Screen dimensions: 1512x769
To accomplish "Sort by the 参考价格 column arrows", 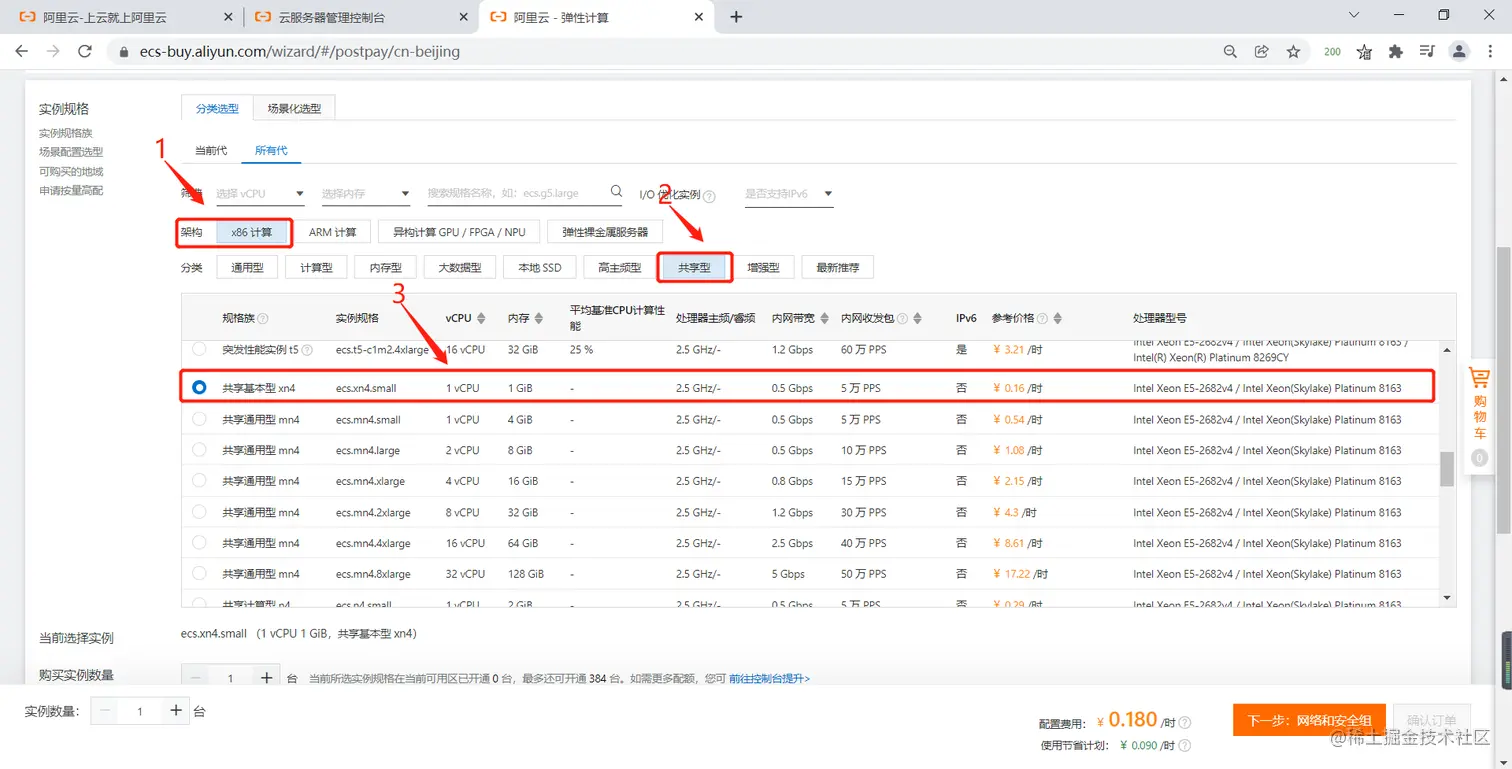I will (1058, 318).
